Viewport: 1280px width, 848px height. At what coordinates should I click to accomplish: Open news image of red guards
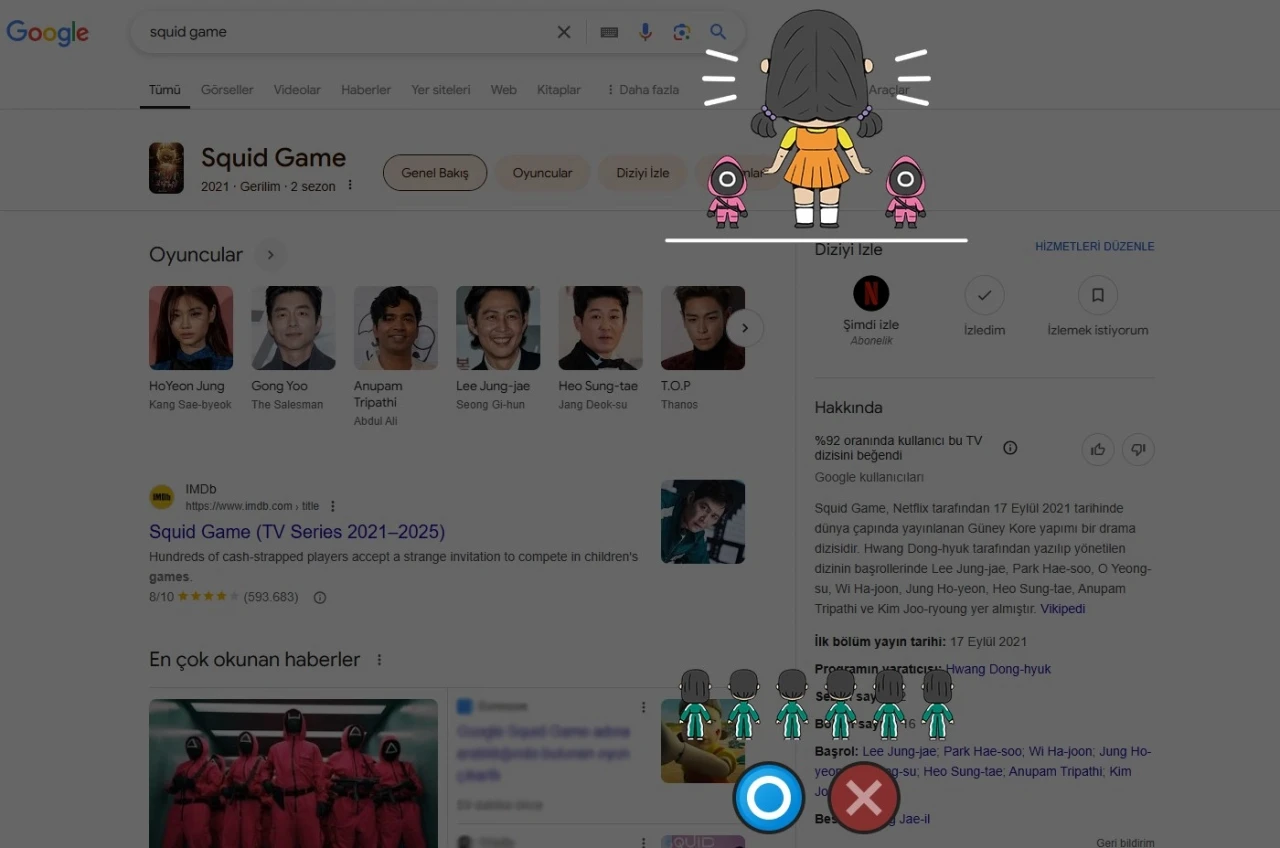[293, 773]
